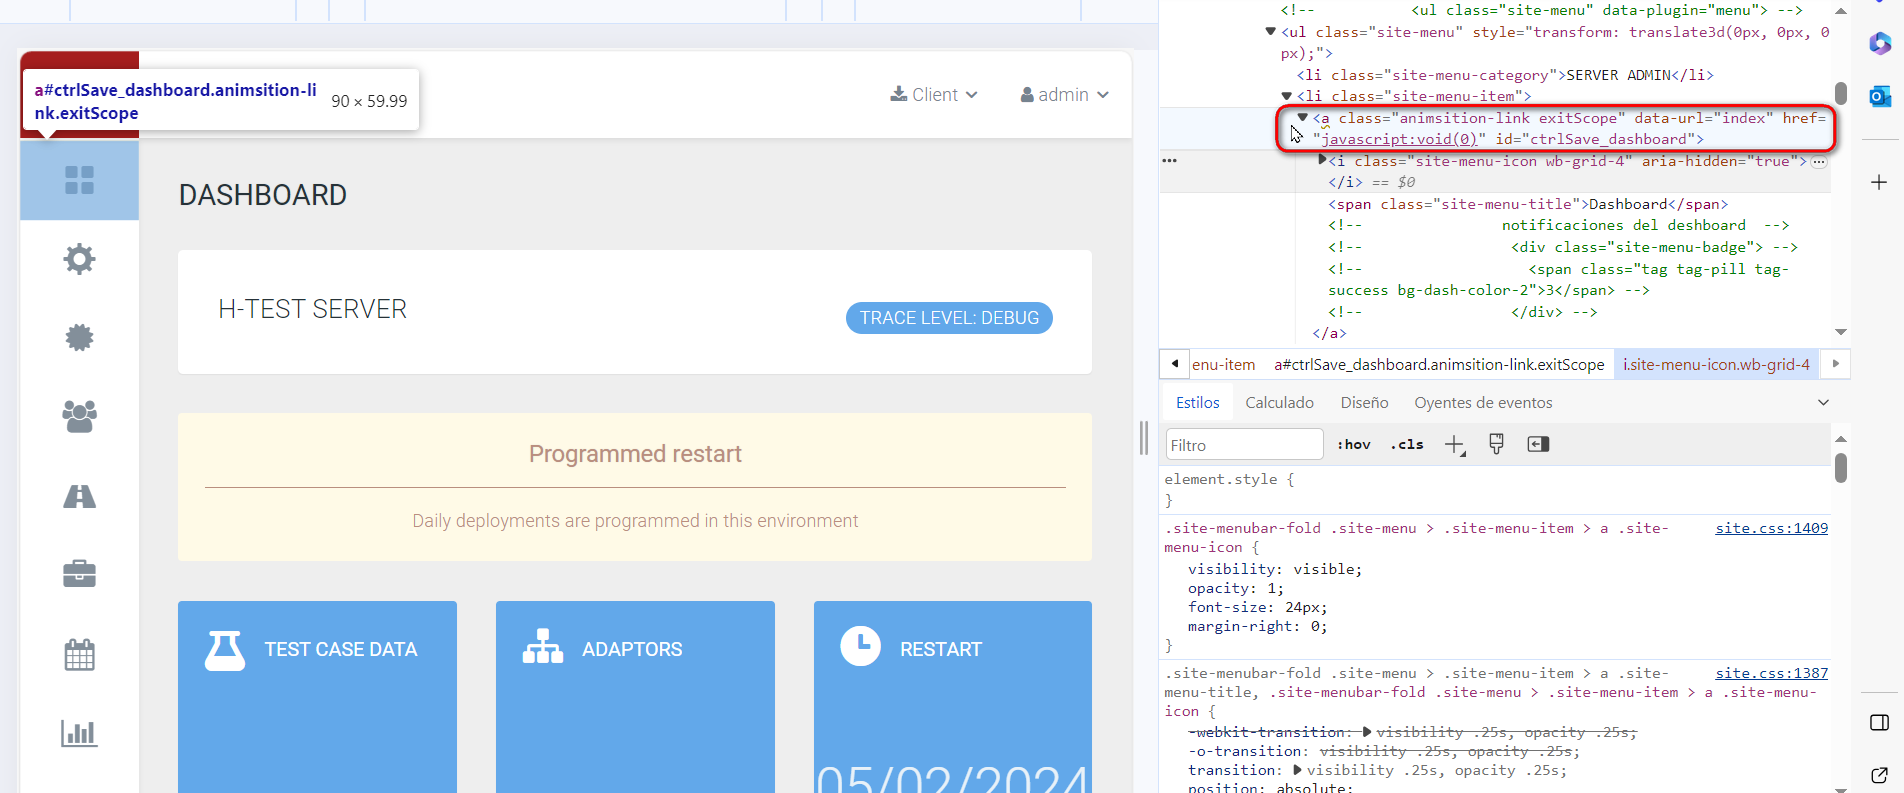The image size is (1904, 793).
Task: Toggle the :hov element state button
Action: click(1354, 445)
